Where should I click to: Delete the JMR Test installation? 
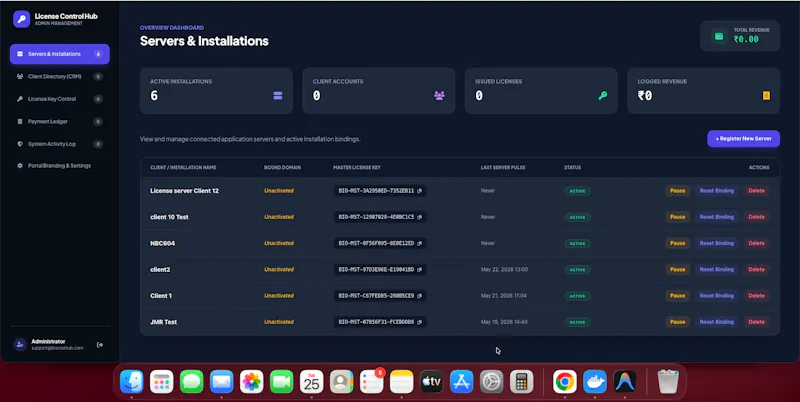click(x=756, y=322)
